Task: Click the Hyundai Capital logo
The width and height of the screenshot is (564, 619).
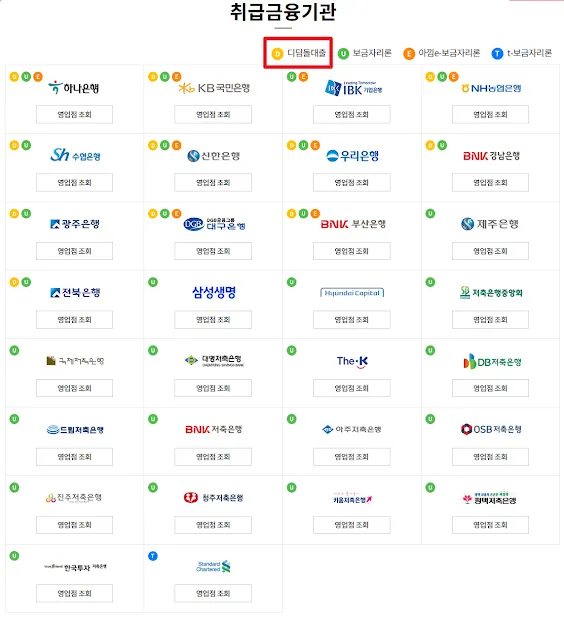Action: [352, 293]
